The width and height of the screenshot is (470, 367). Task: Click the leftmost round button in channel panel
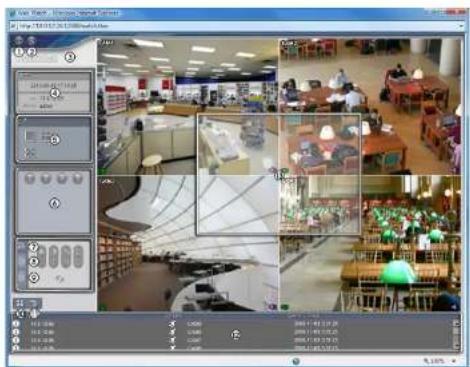pos(30,179)
